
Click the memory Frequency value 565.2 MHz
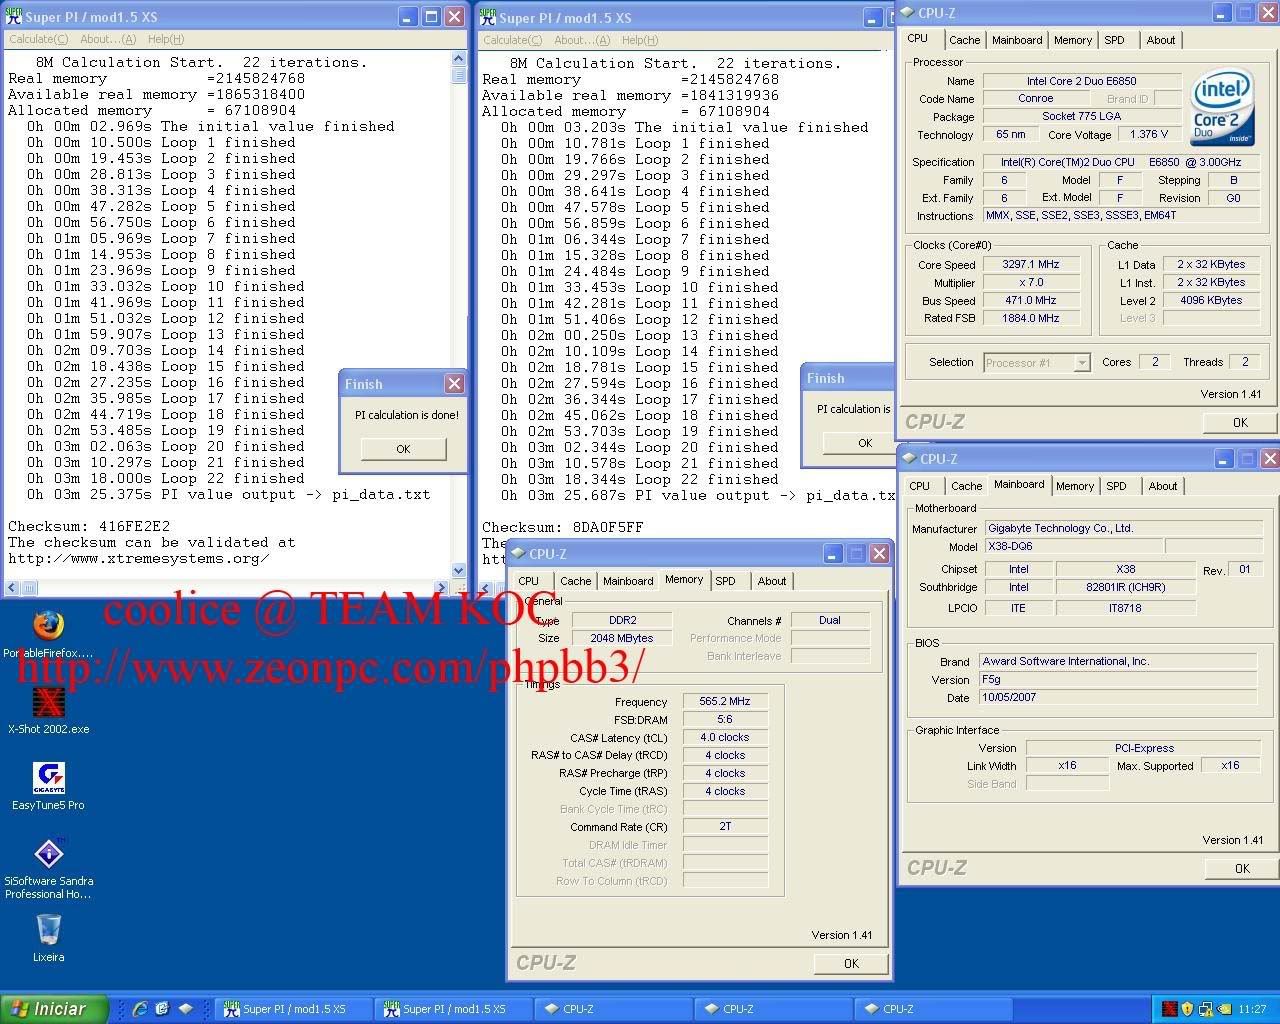pos(725,701)
